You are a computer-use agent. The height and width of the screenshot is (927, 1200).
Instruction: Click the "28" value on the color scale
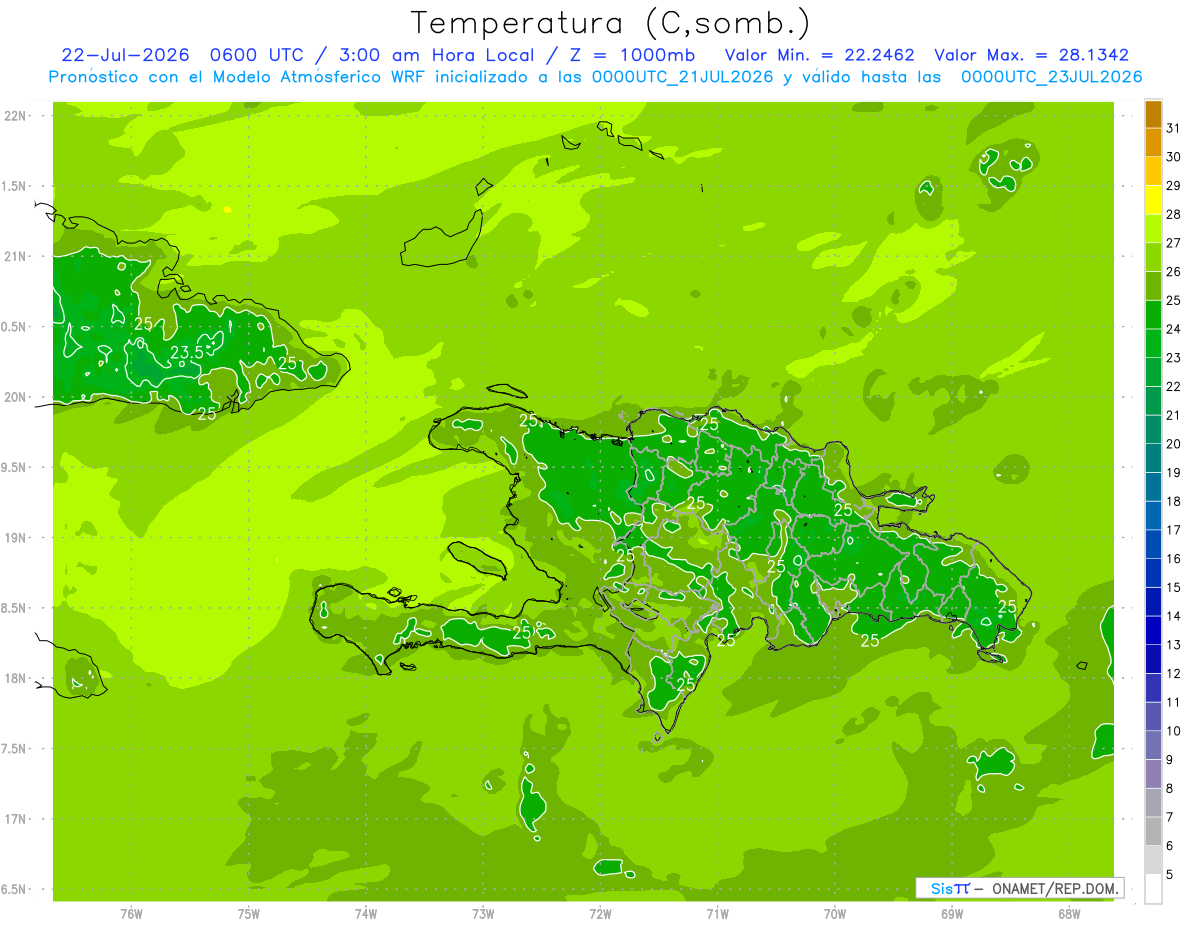pyautogui.click(x=1174, y=215)
